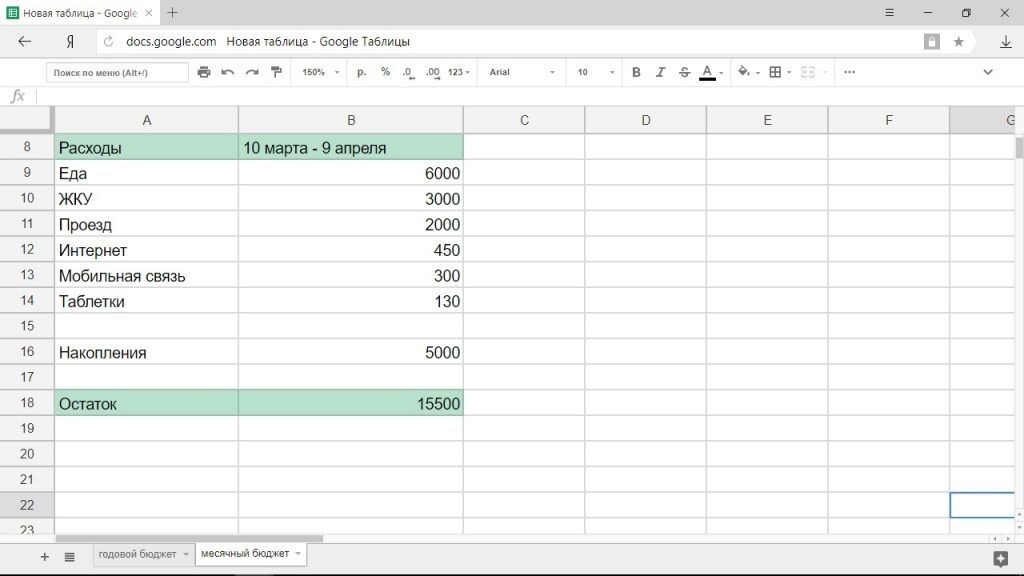Undo the last action

(x=227, y=72)
